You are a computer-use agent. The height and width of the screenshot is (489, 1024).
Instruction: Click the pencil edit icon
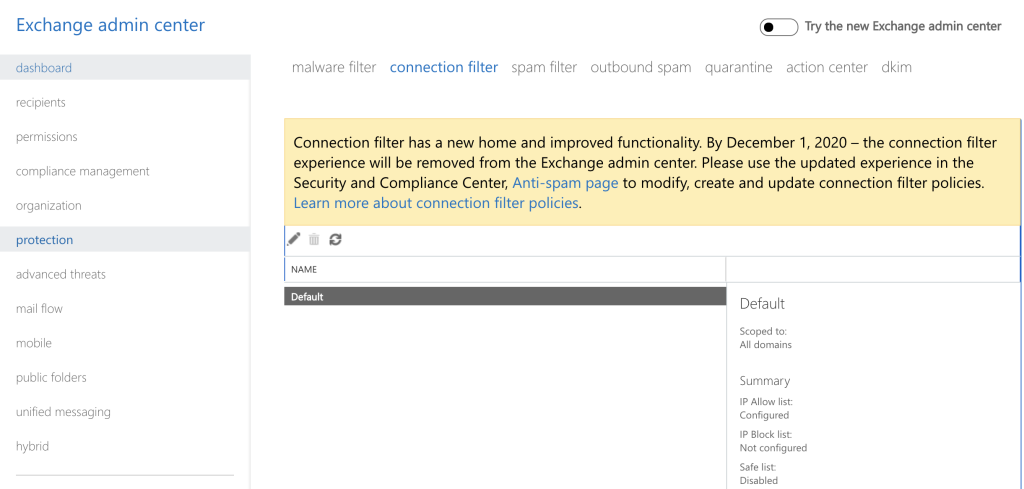pyautogui.click(x=295, y=240)
